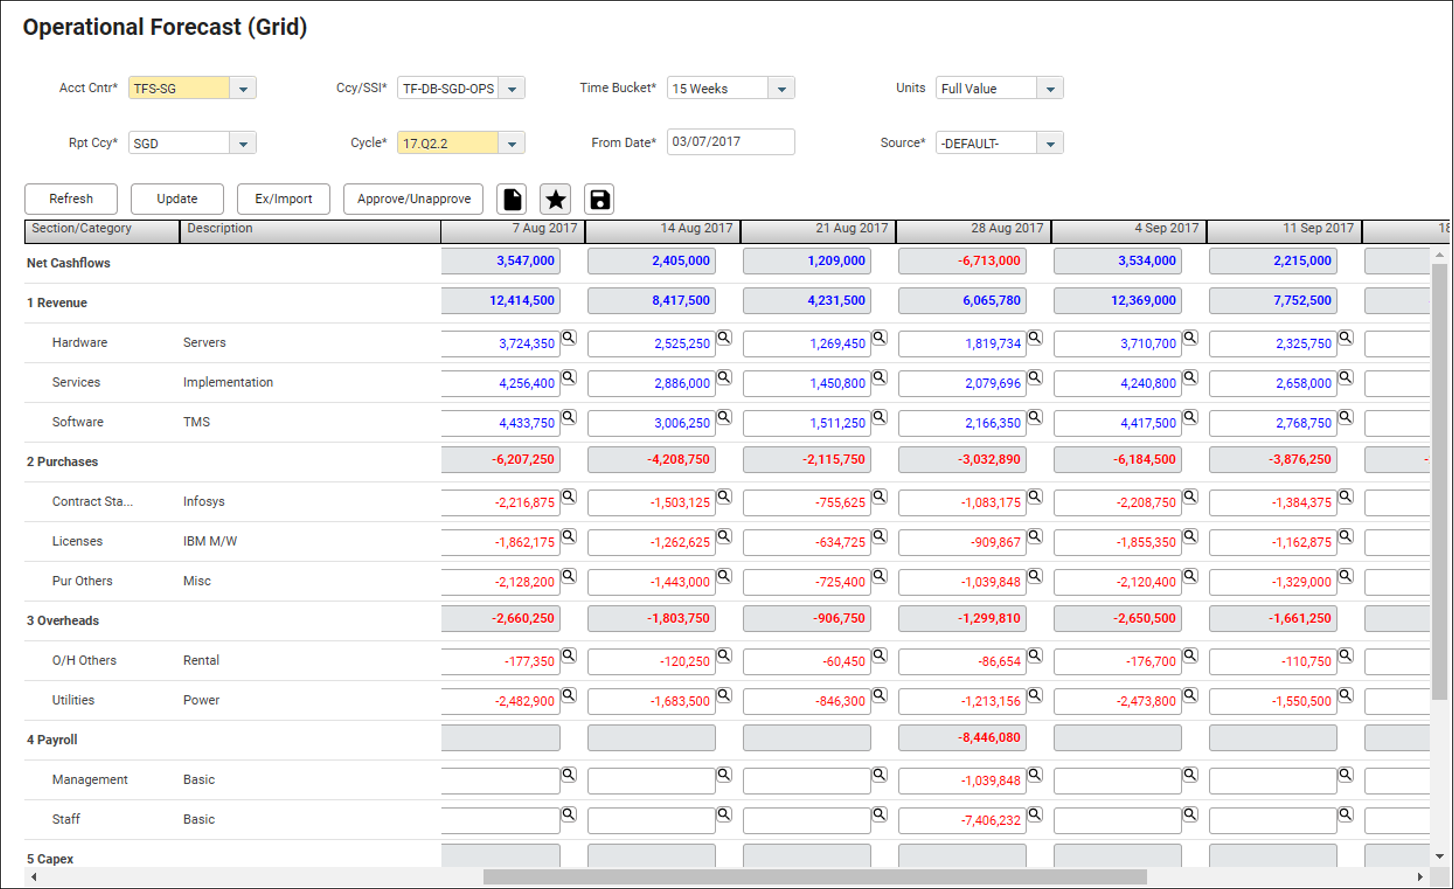Screen dimensions: 1454x889
Task: Select the 28 Aug 2017 column header
Action: point(973,230)
